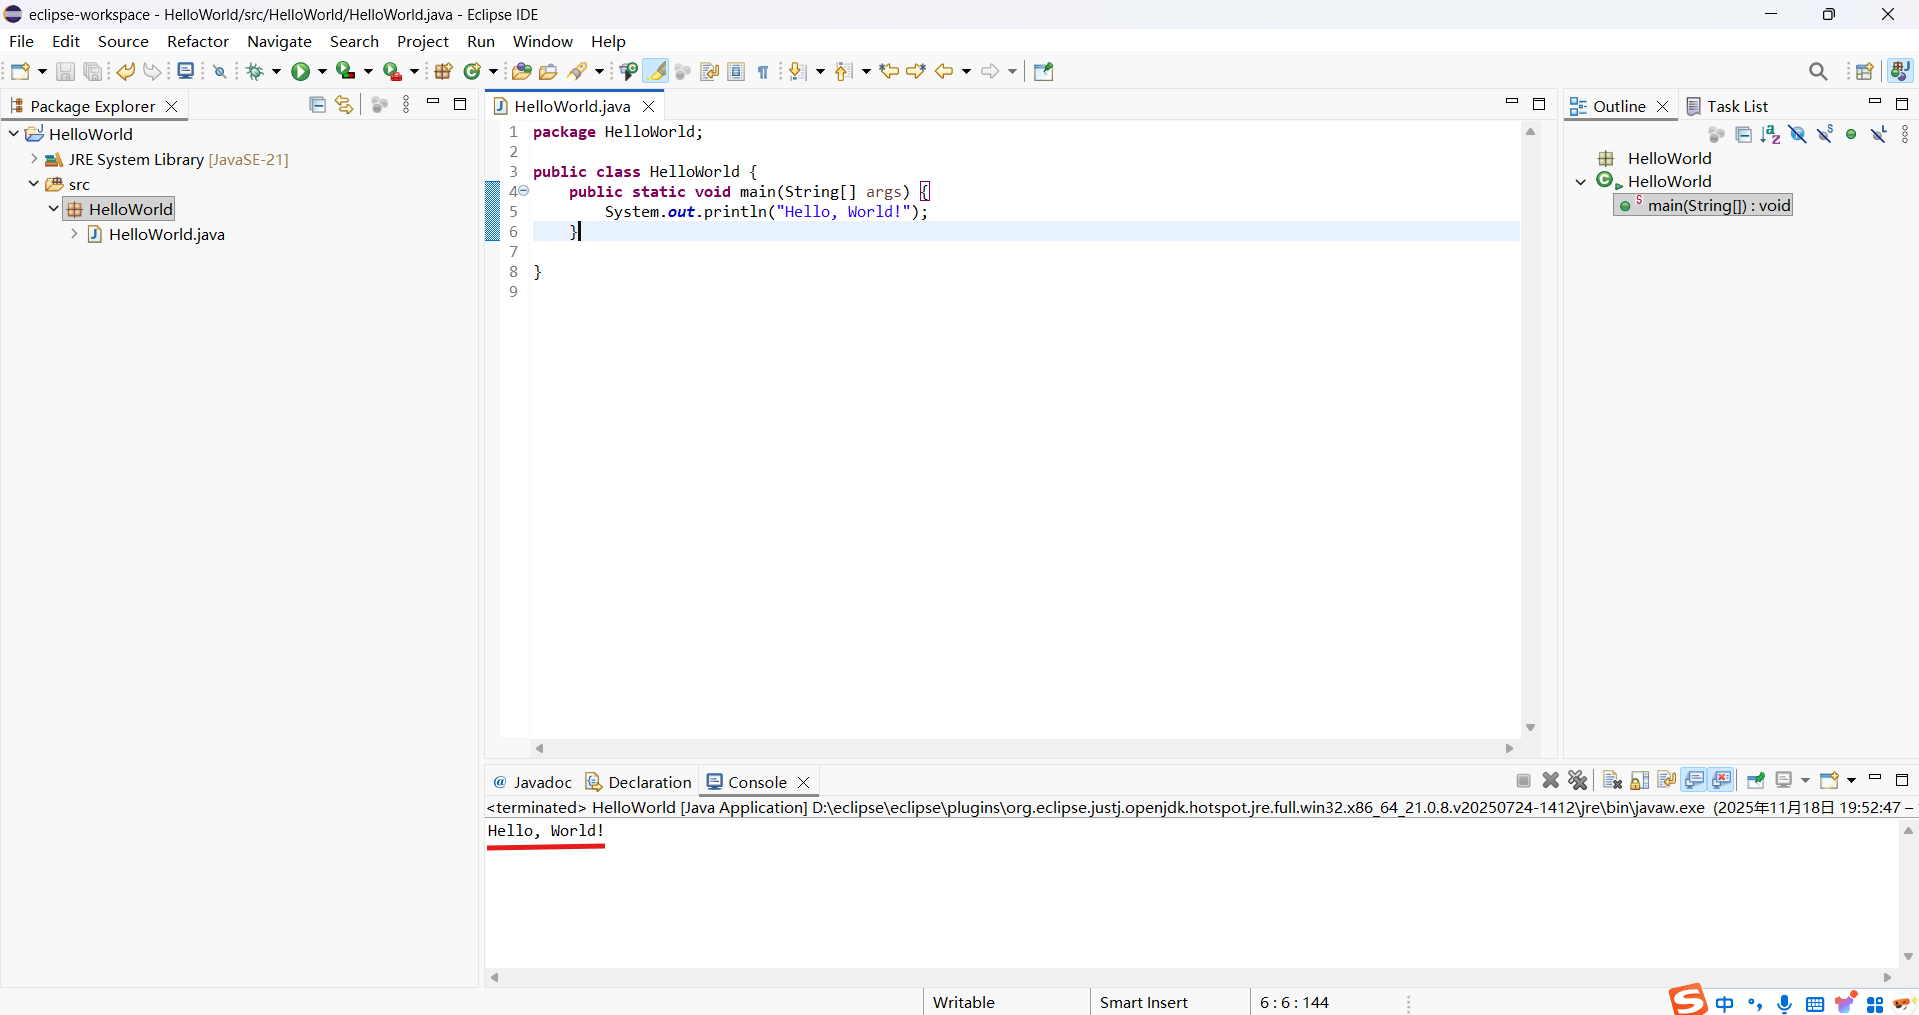Run the program with green play icon
This screenshot has height=1015, width=1919.
[x=300, y=71]
